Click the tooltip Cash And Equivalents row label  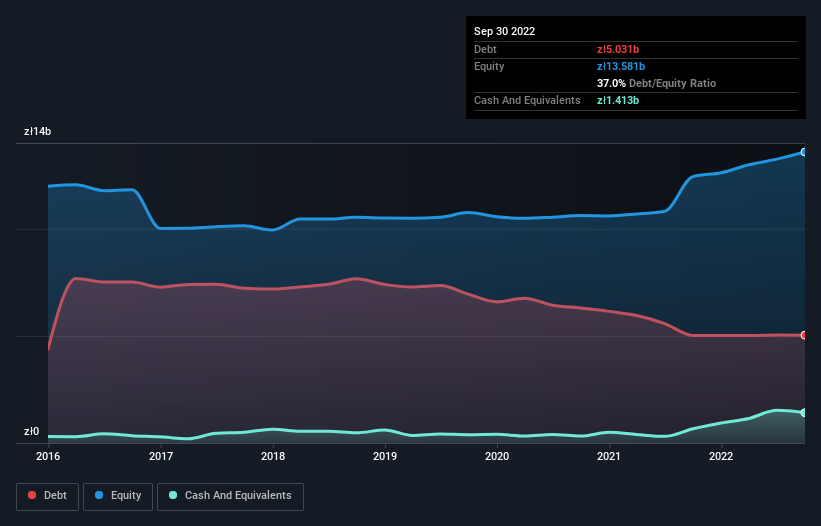click(527, 100)
